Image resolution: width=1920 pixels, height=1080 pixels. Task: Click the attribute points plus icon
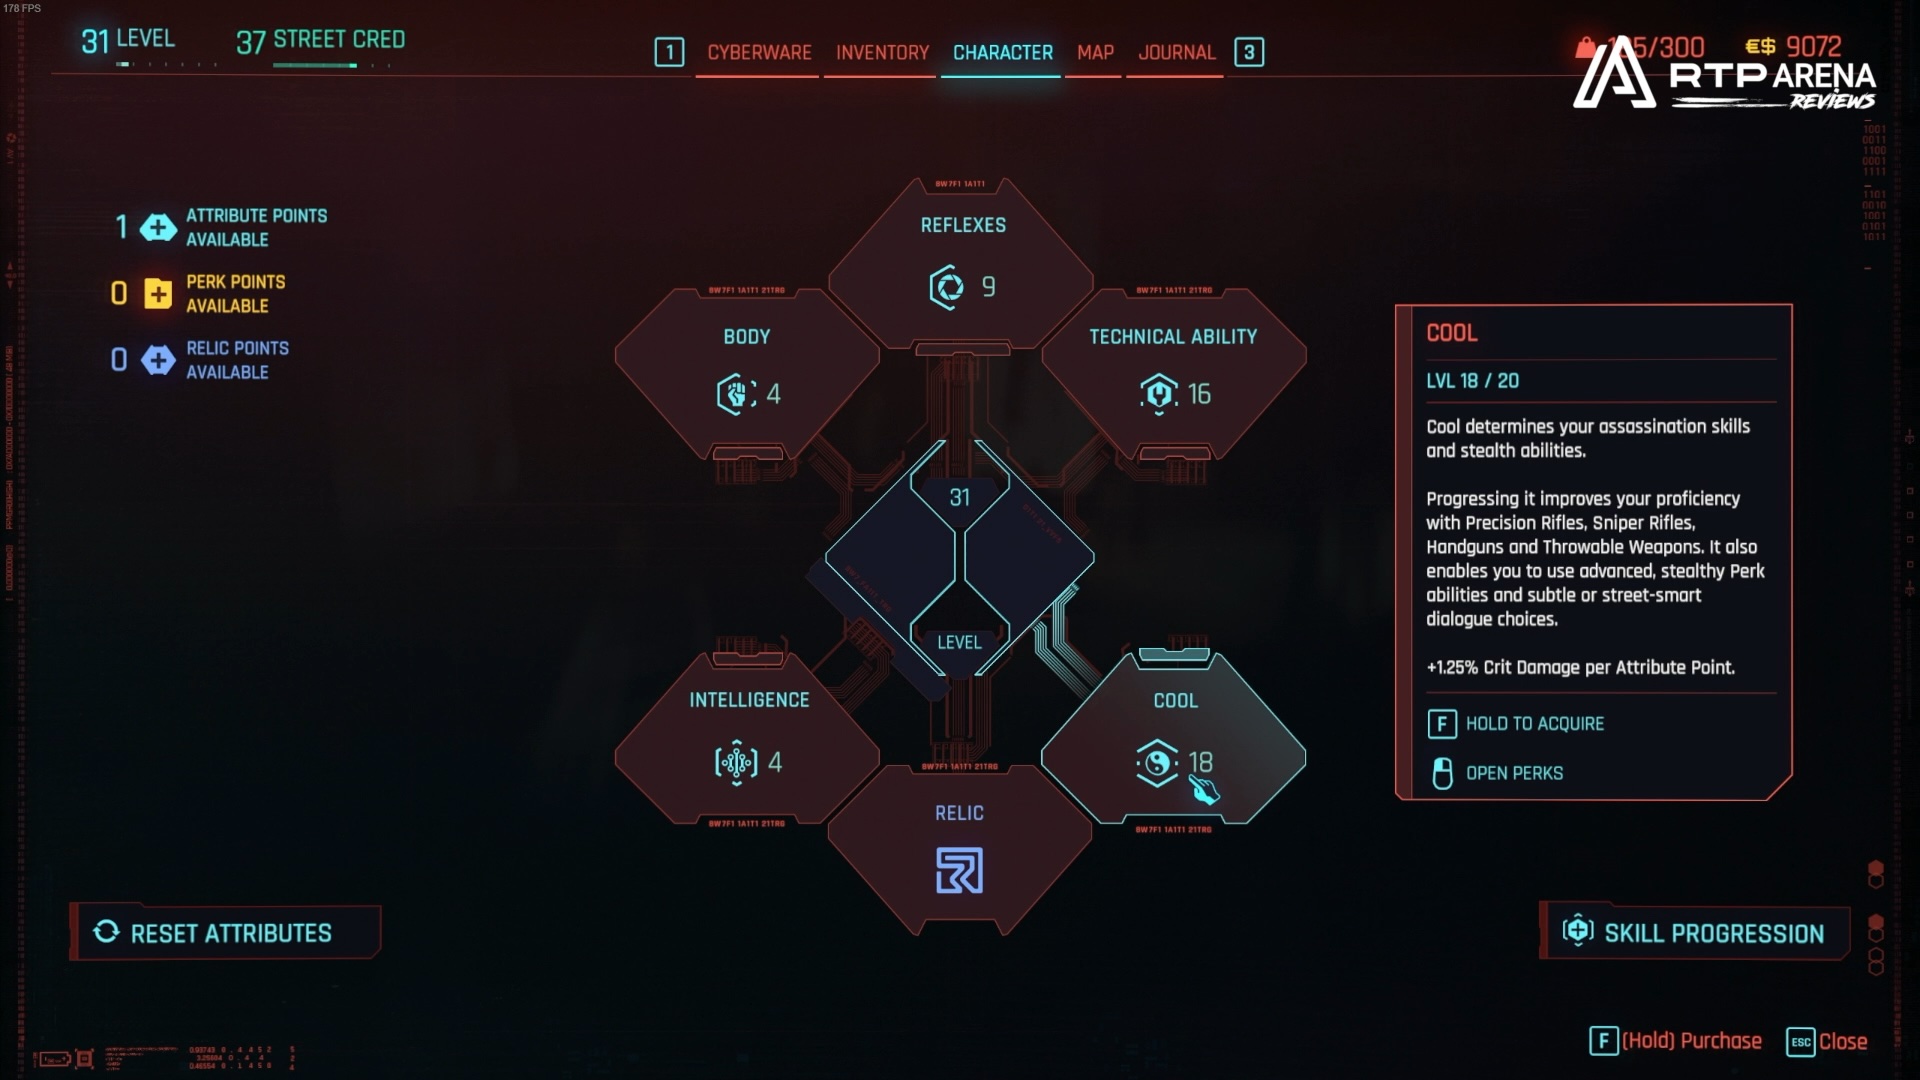point(156,227)
